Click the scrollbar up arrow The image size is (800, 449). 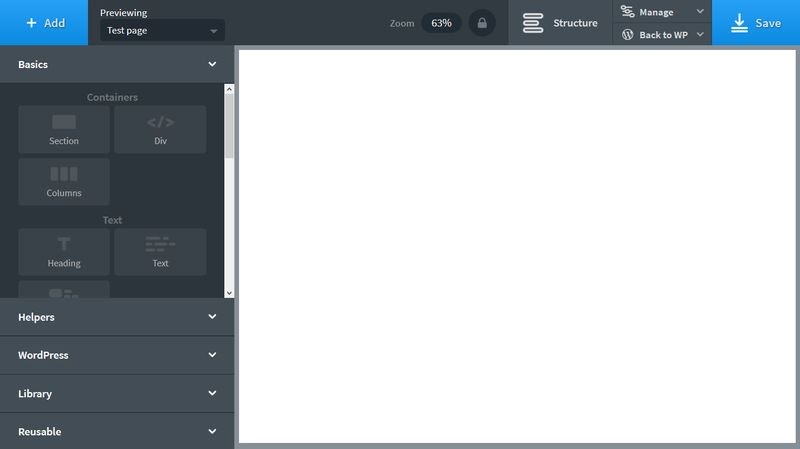point(229,89)
